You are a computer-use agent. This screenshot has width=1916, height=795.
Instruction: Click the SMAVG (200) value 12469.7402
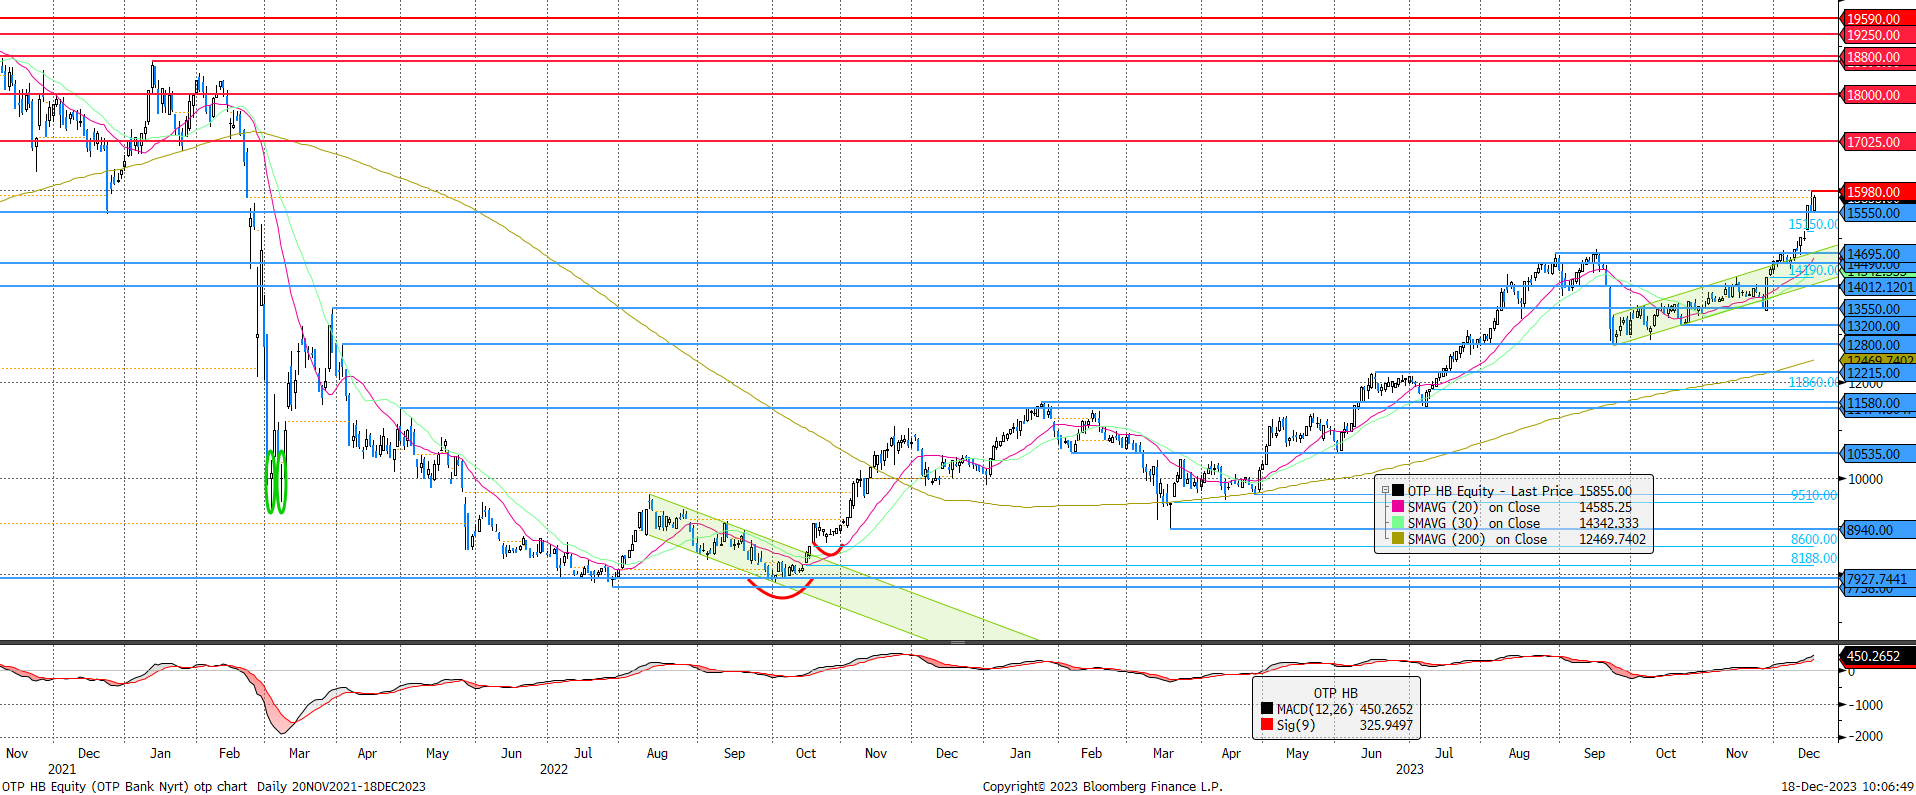1612,539
